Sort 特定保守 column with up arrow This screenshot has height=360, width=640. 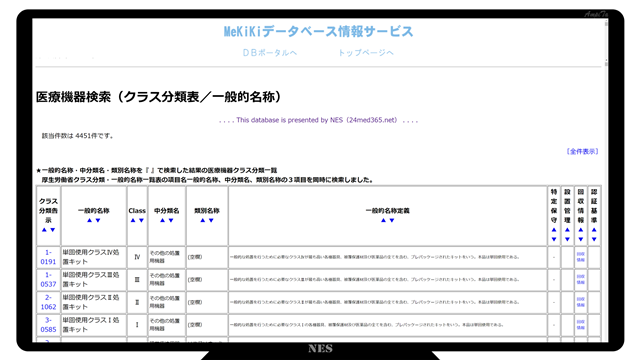pyautogui.click(x=554, y=230)
